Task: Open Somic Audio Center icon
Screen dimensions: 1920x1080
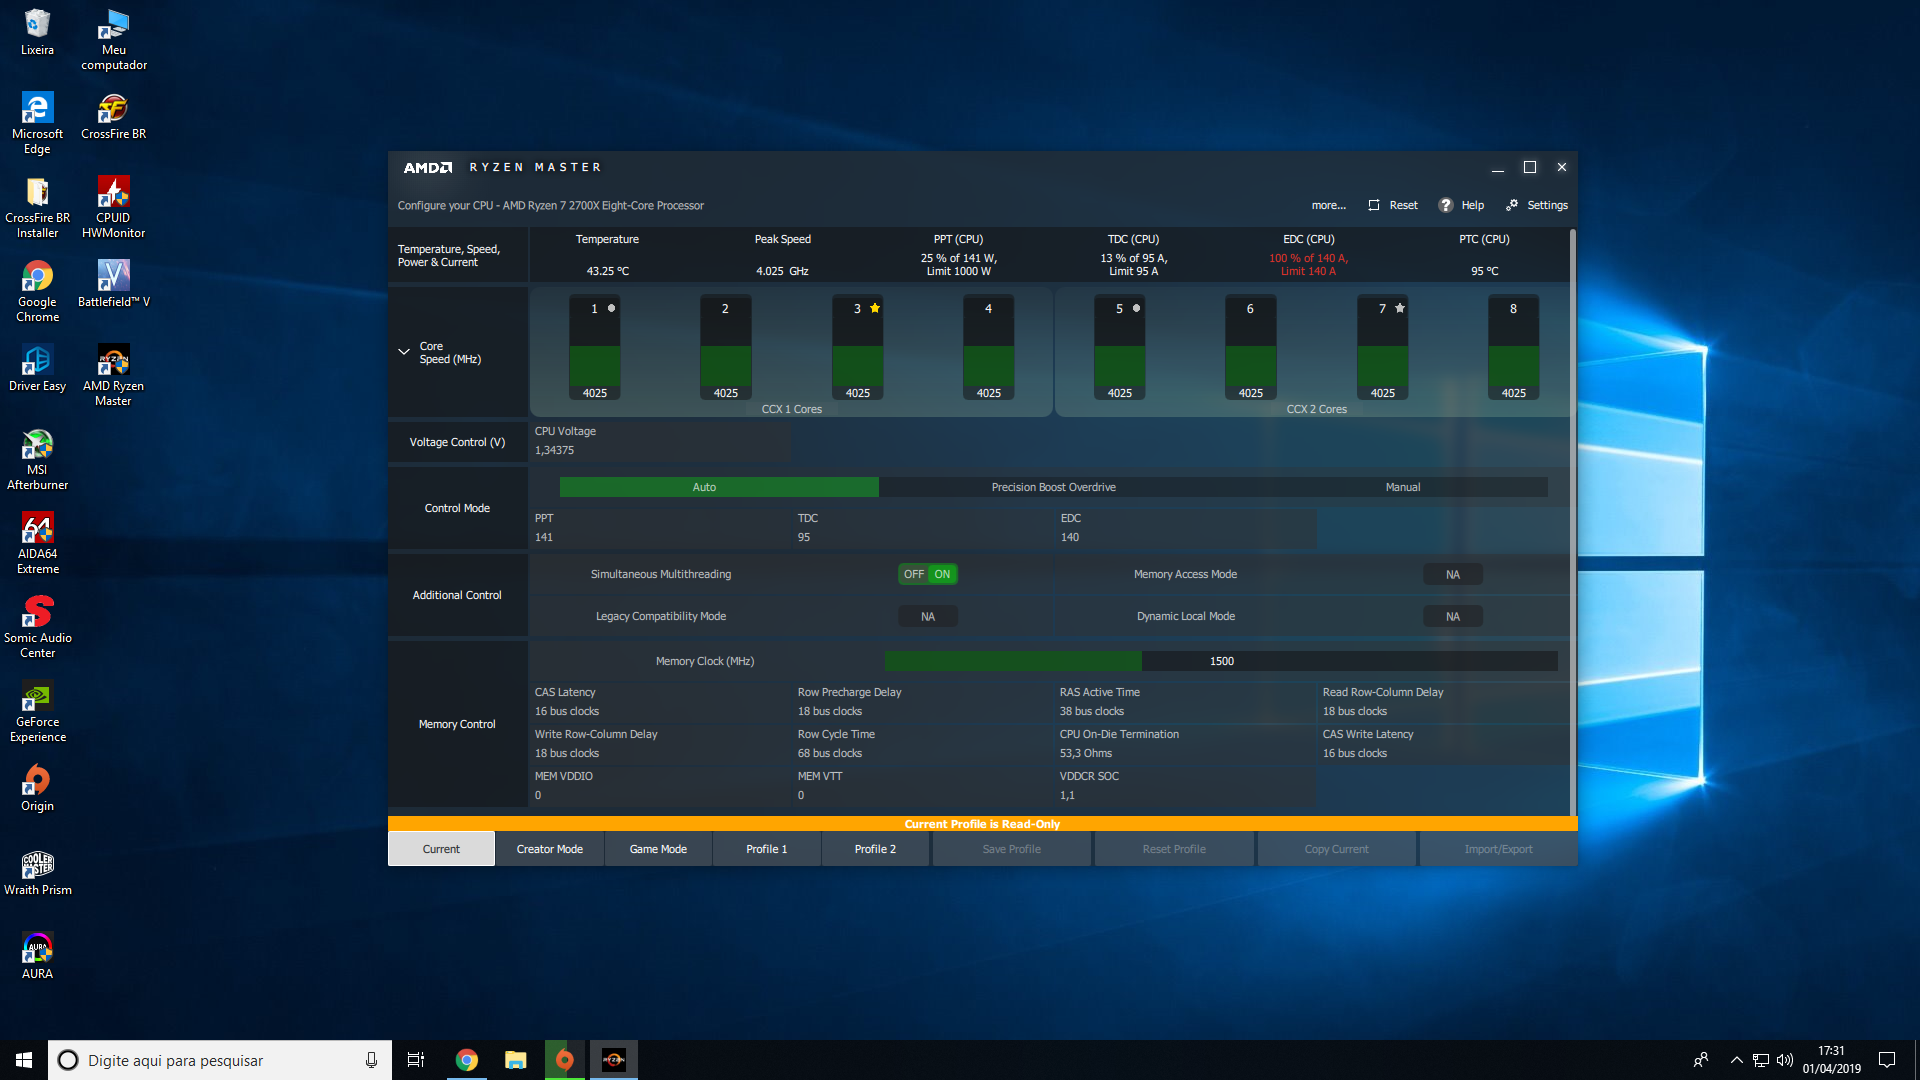Action: point(37,628)
